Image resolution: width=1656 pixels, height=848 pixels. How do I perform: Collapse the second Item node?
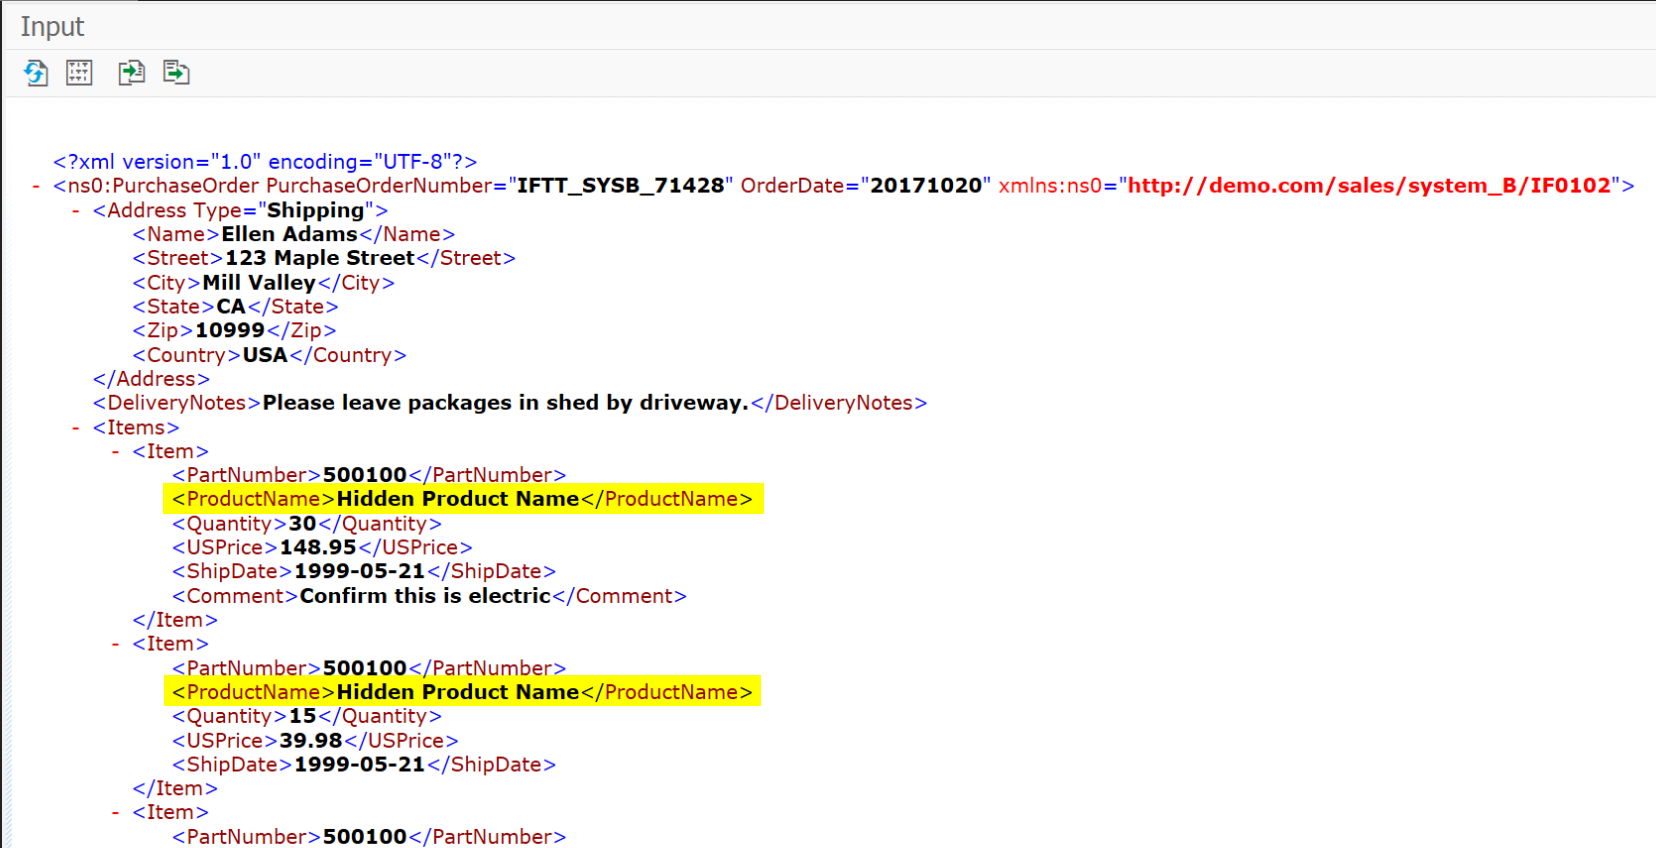116,645
